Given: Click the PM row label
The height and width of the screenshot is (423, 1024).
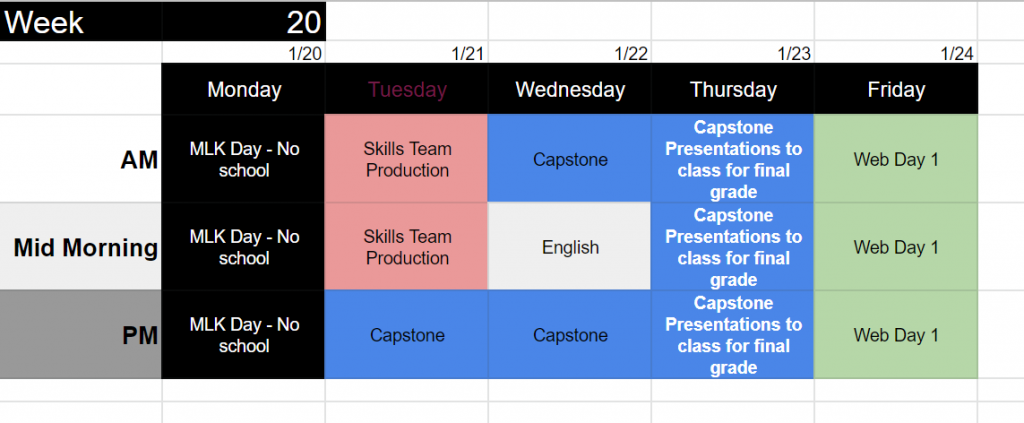Looking at the screenshot, I should coord(81,334).
